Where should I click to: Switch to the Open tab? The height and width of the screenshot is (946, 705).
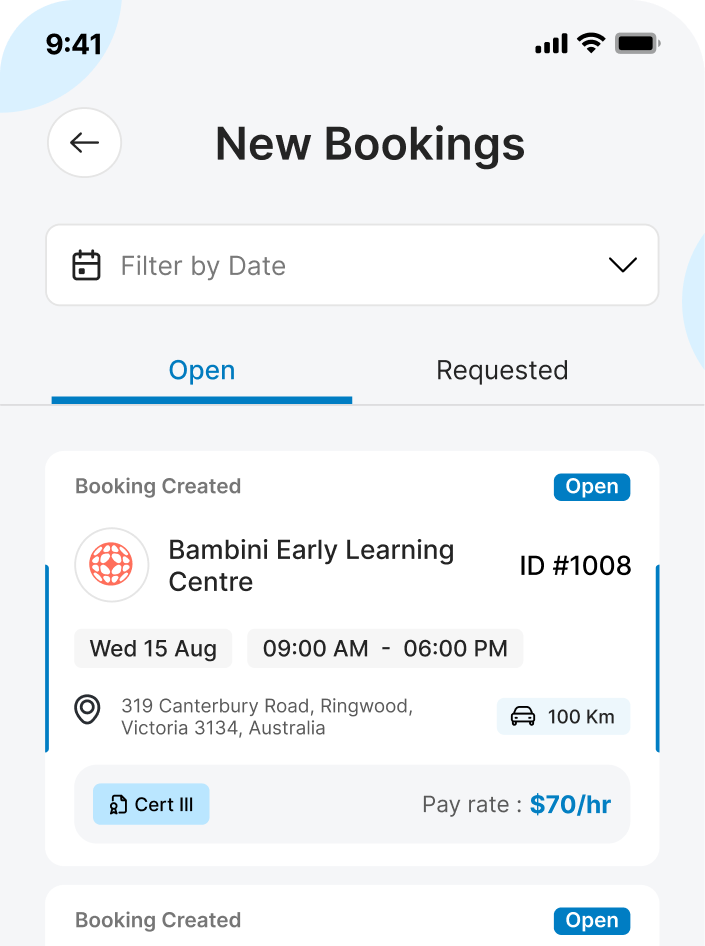[202, 371]
